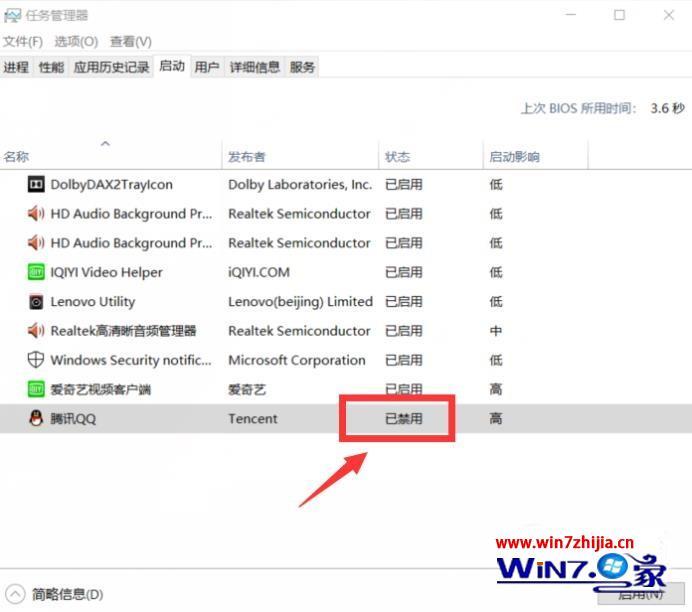This screenshot has width=692, height=612.
Task: Select the DolbyDAX2TrayIcon row name
Action: tap(112, 184)
